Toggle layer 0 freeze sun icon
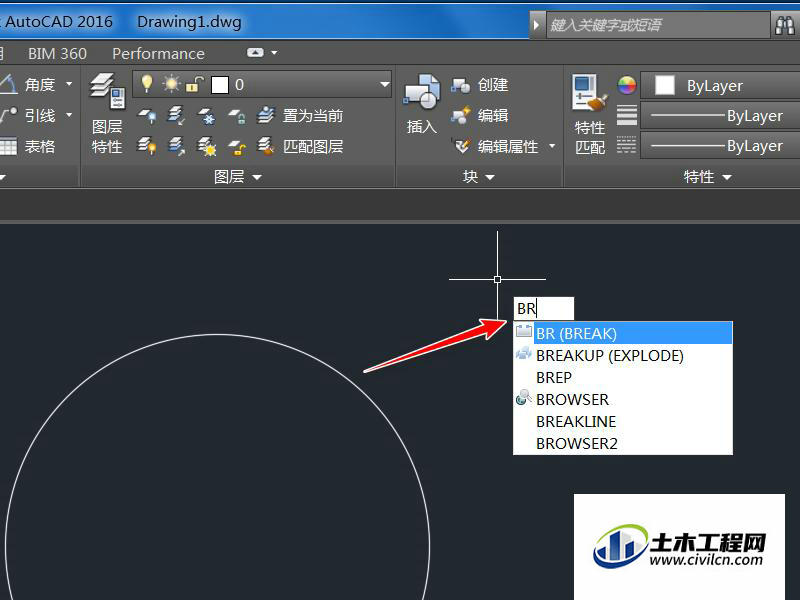 (x=171, y=84)
